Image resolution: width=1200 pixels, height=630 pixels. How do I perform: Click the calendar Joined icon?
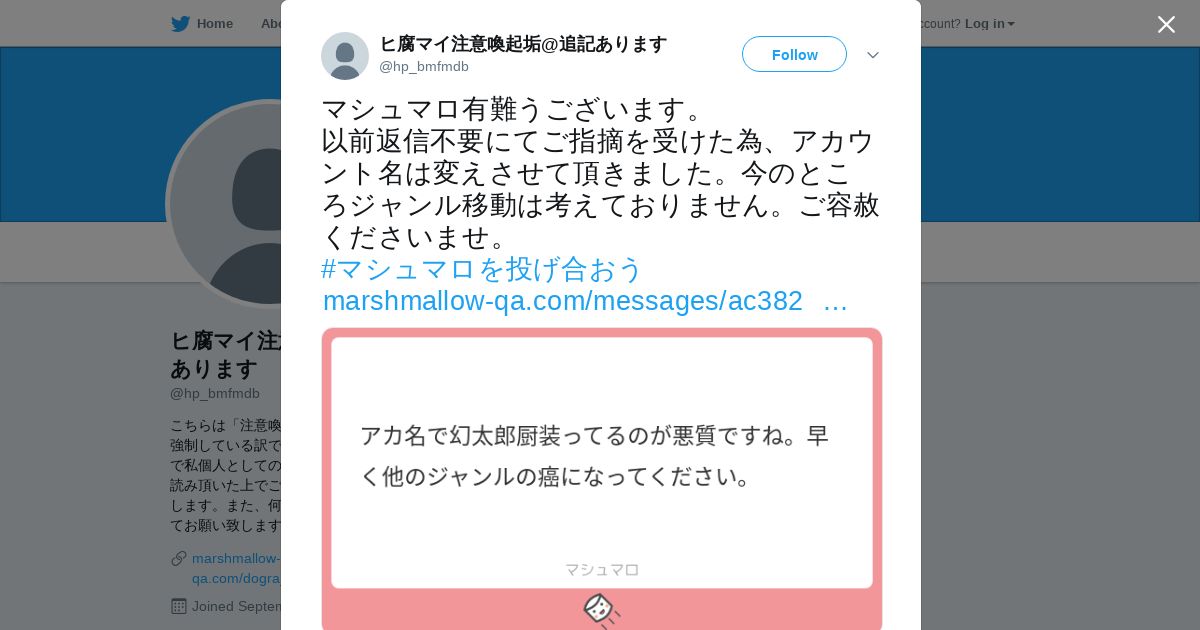(x=179, y=606)
